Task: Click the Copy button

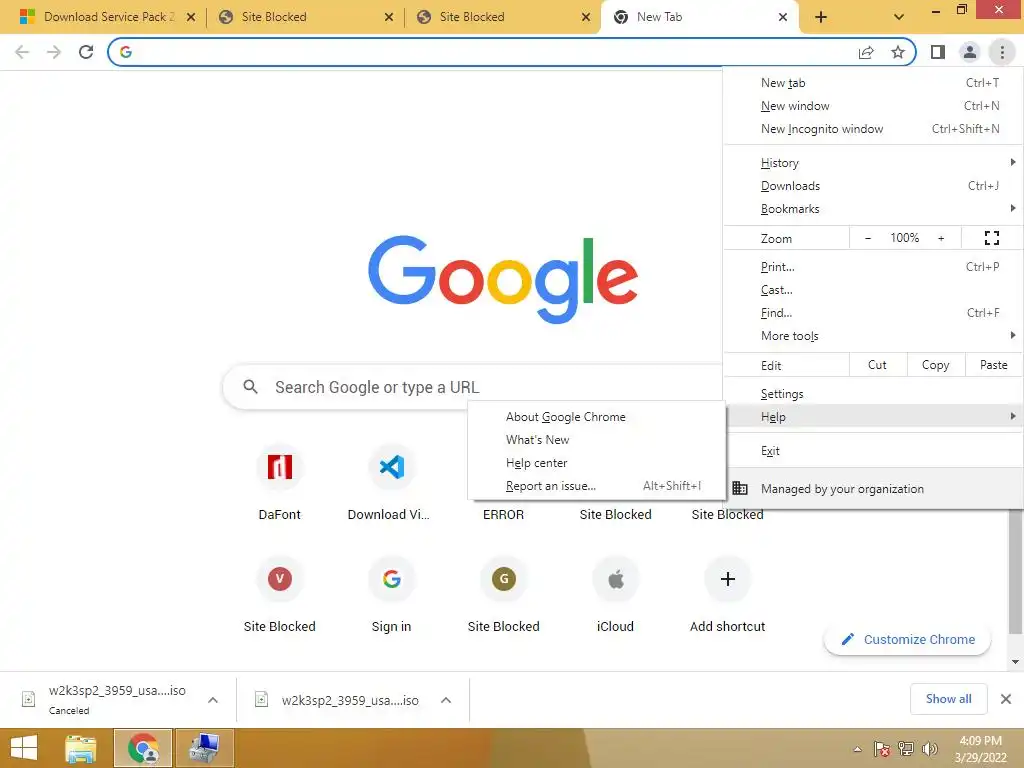Action: click(x=936, y=365)
